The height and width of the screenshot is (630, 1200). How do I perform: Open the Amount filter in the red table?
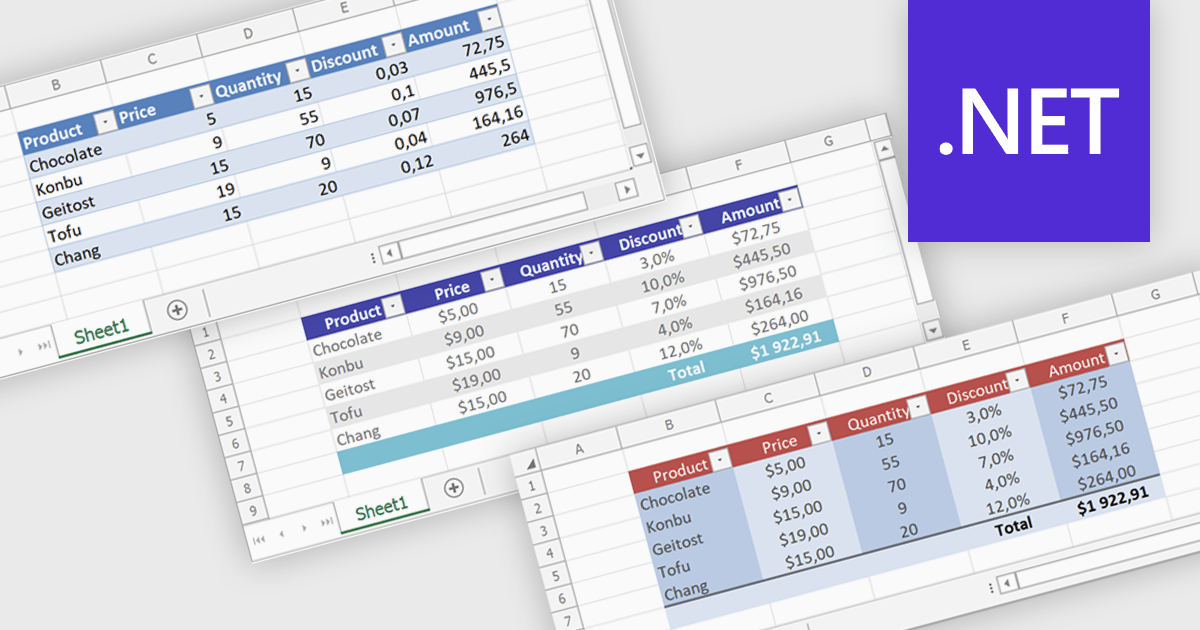coord(1118,352)
